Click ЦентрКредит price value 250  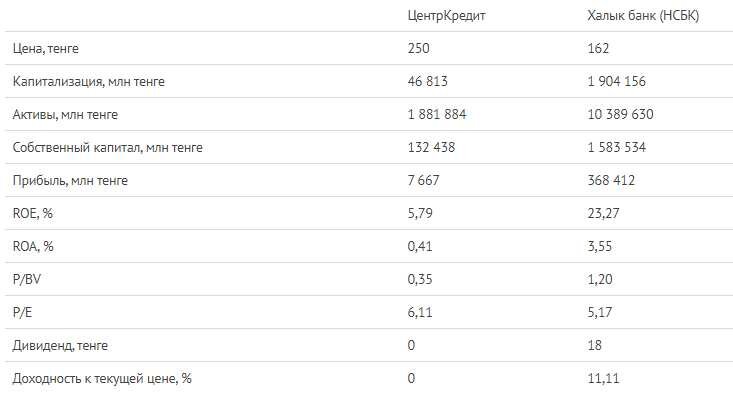(418, 48)
